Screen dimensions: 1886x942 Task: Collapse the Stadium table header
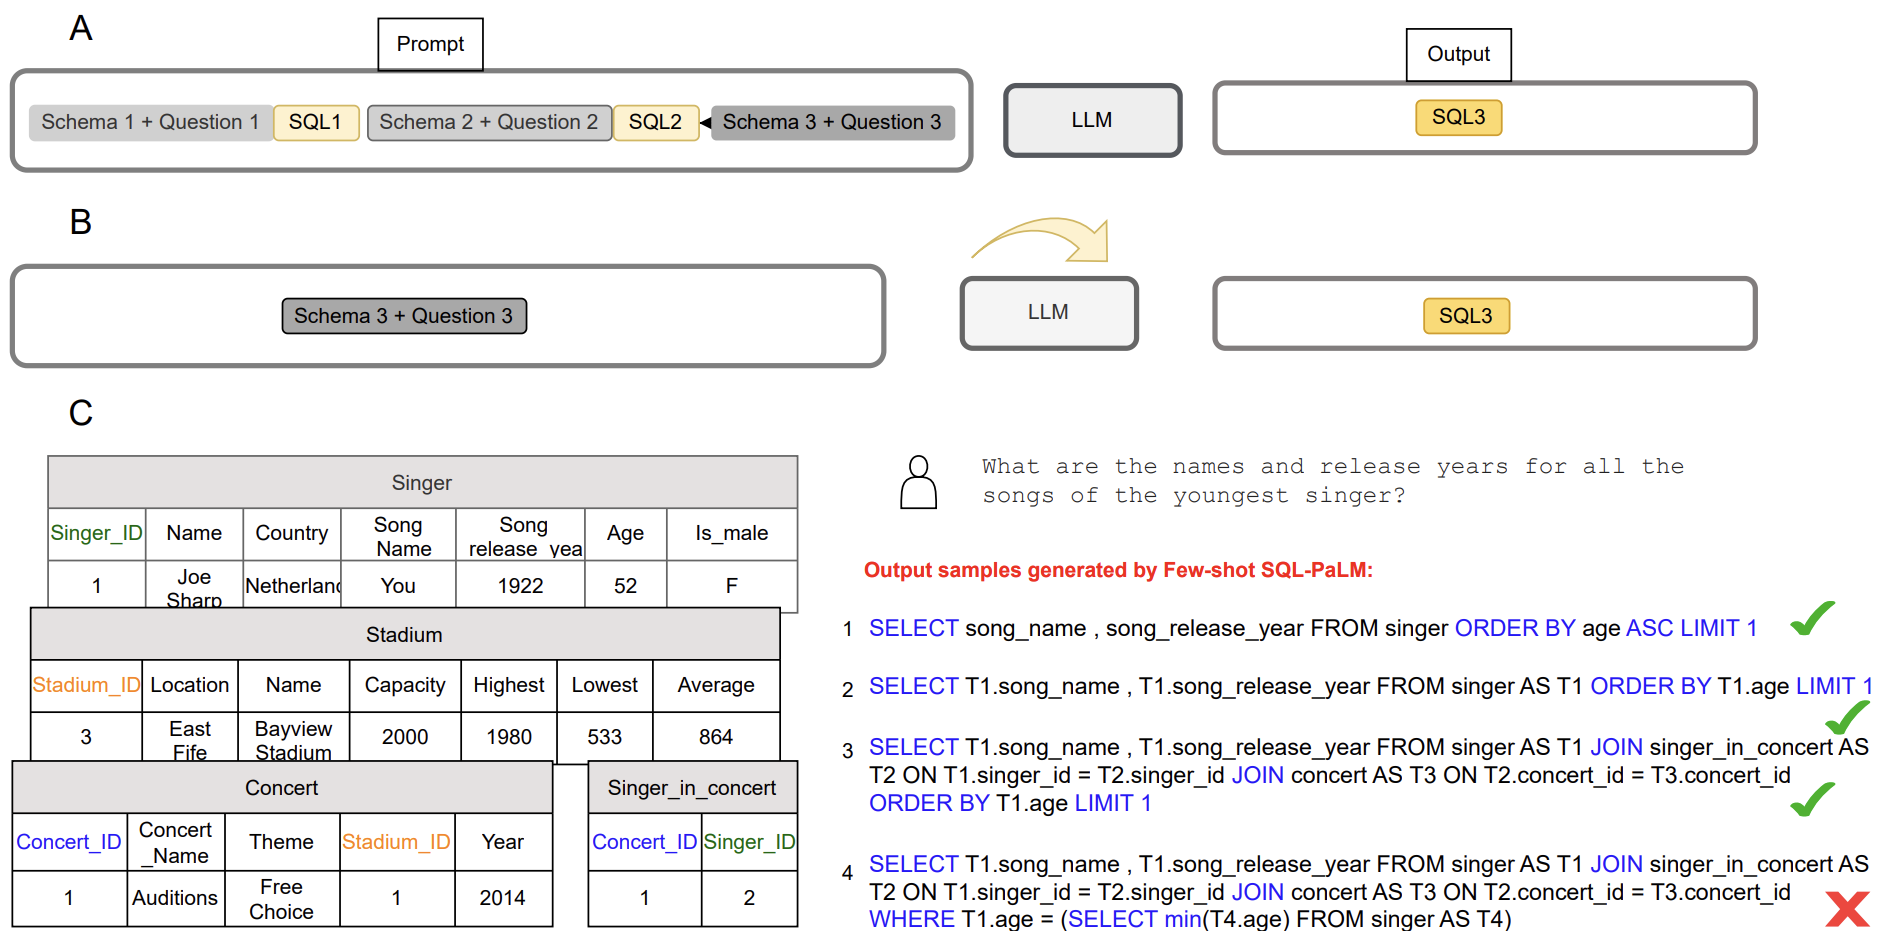[403, 634]
